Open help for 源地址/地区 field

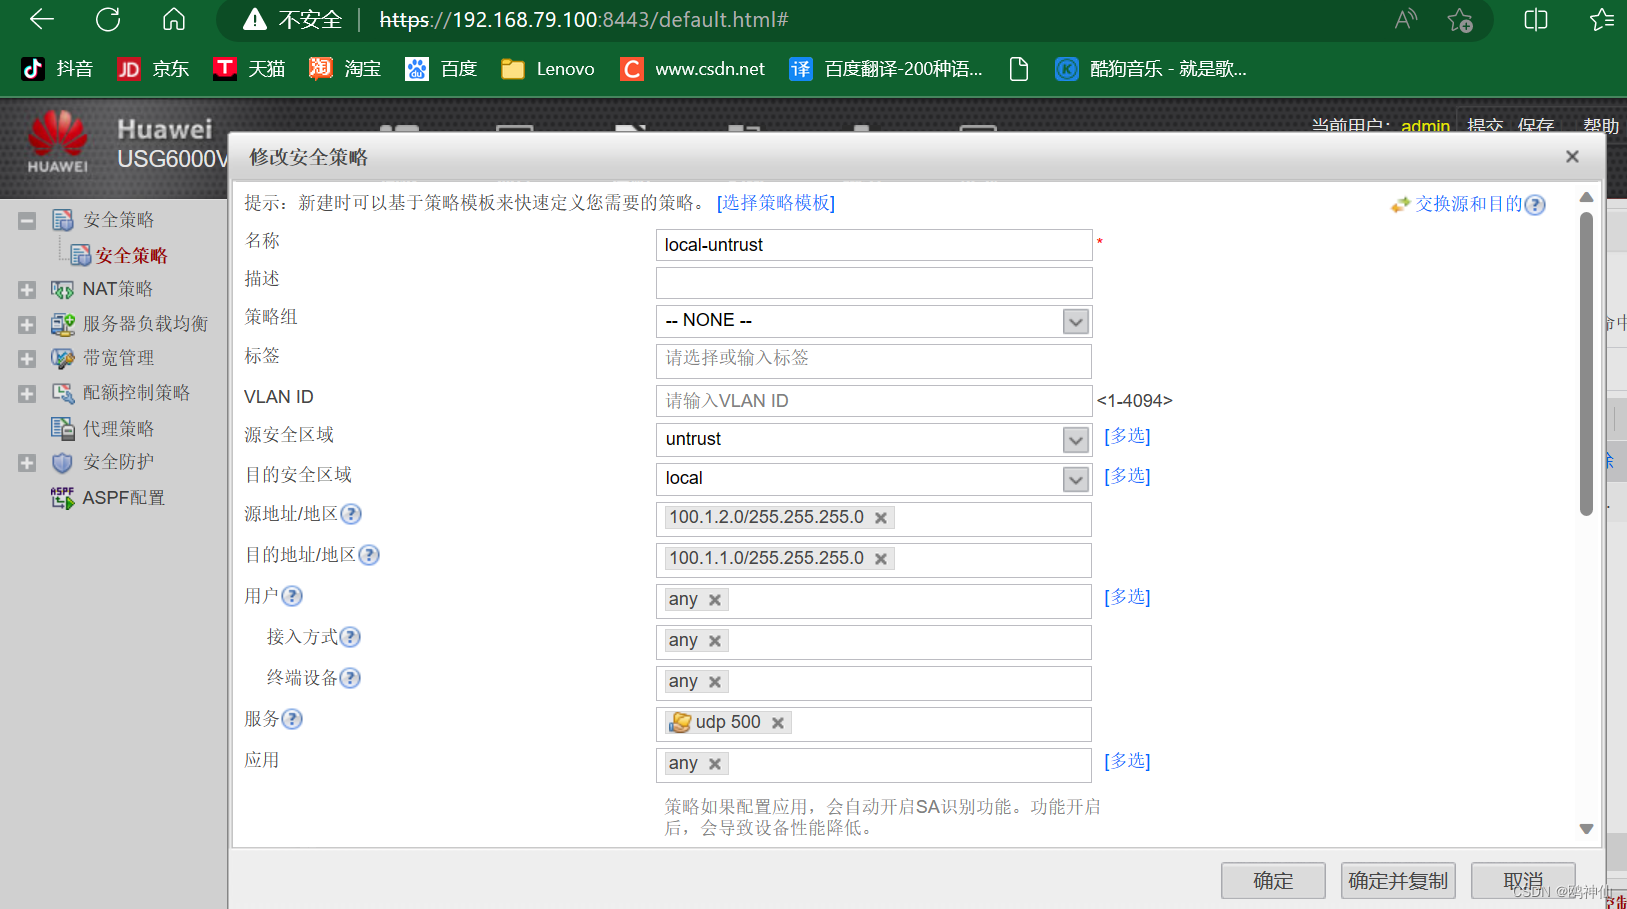tap(351, 514)
